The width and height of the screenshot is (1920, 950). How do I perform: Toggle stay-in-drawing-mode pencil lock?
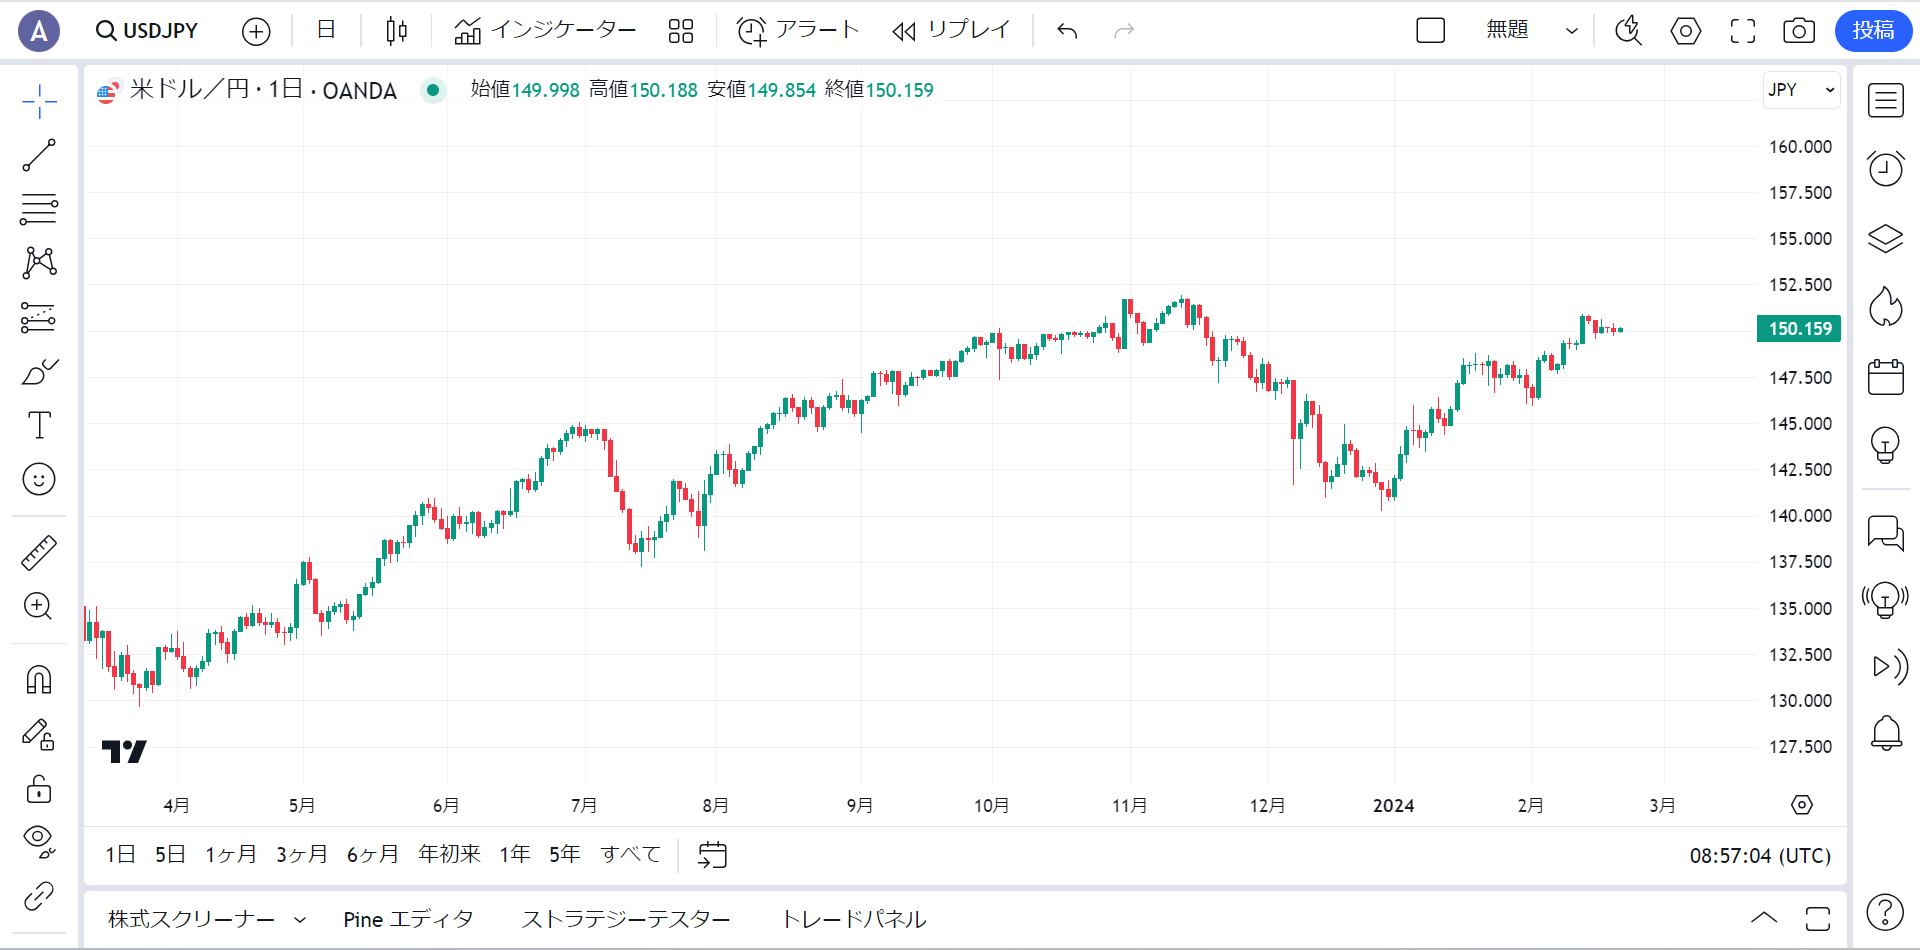click(x=39, y=735)
